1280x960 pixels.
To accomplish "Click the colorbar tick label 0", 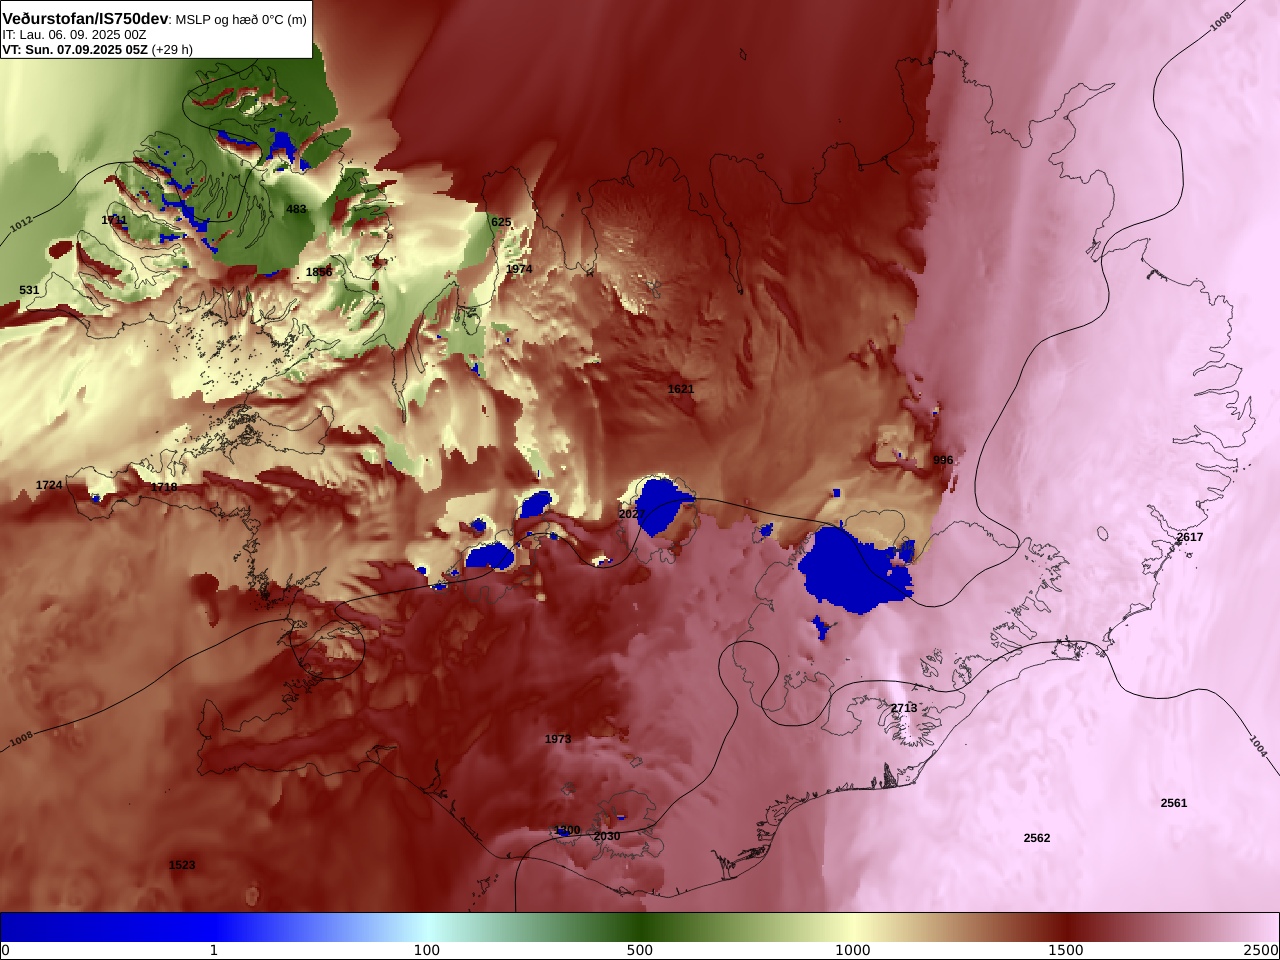I will pos(5,950).
